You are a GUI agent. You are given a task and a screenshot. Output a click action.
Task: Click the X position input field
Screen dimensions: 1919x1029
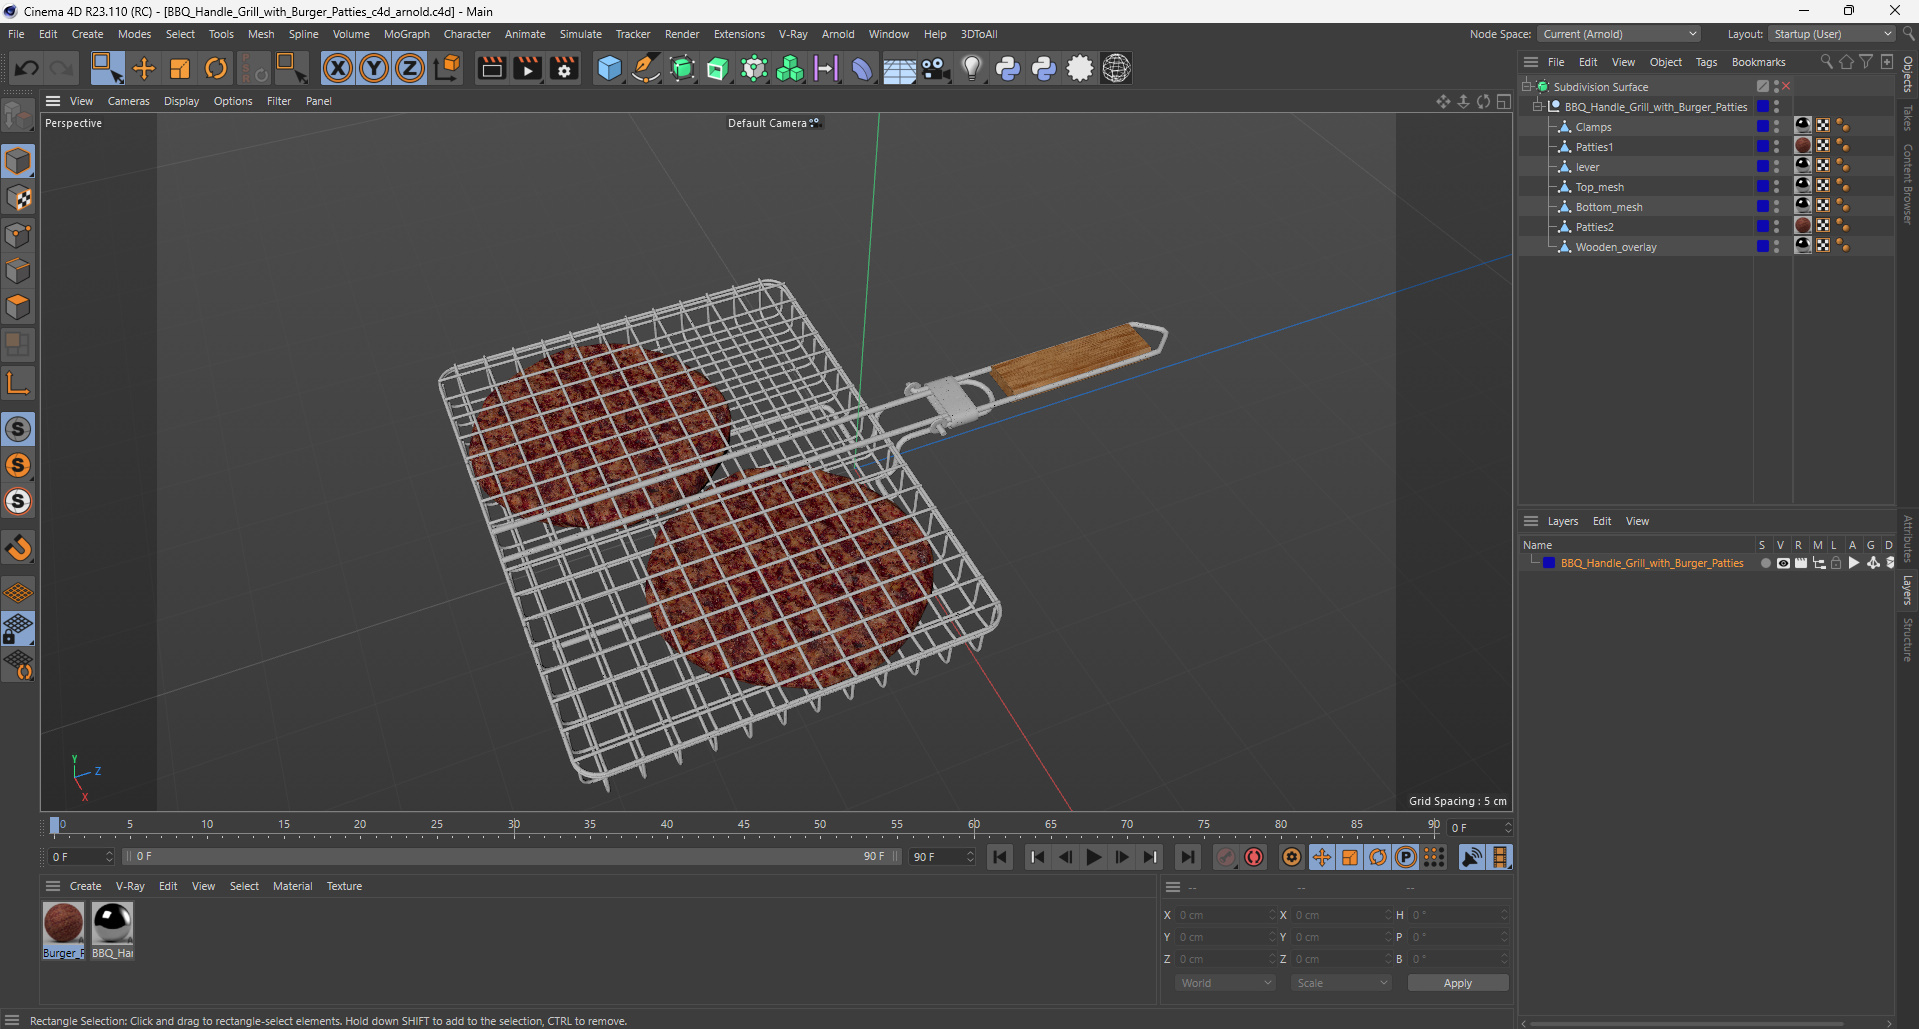pyautogui.click(x=1225, y=915)
